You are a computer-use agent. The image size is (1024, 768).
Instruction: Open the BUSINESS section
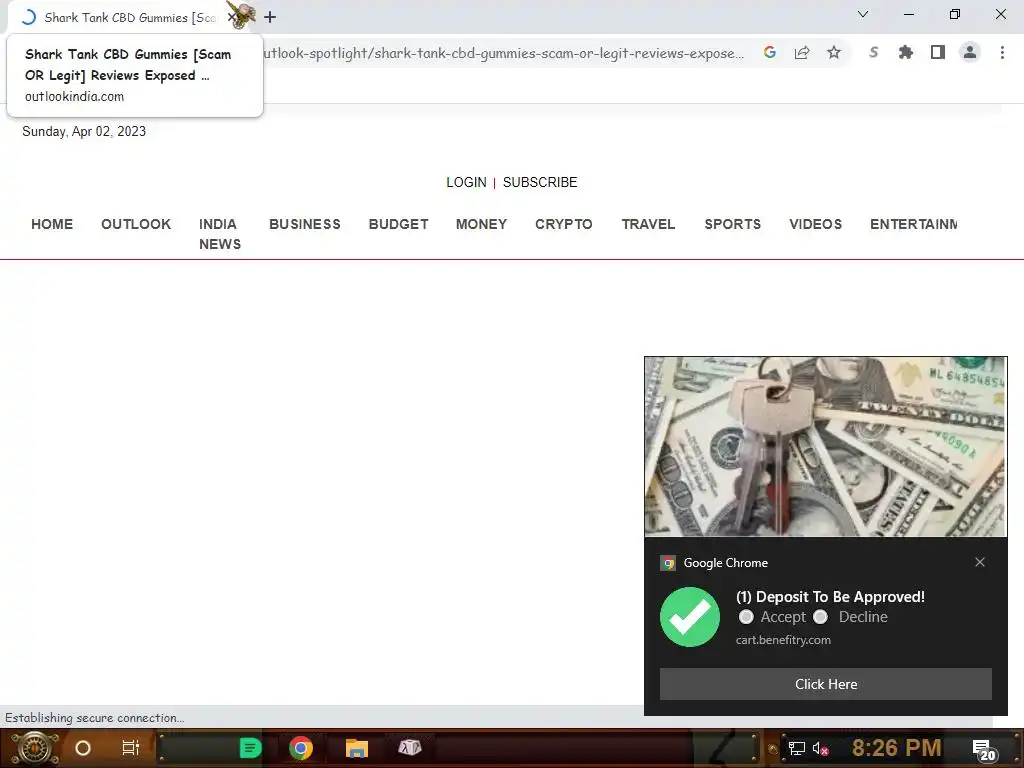[305, 224]
